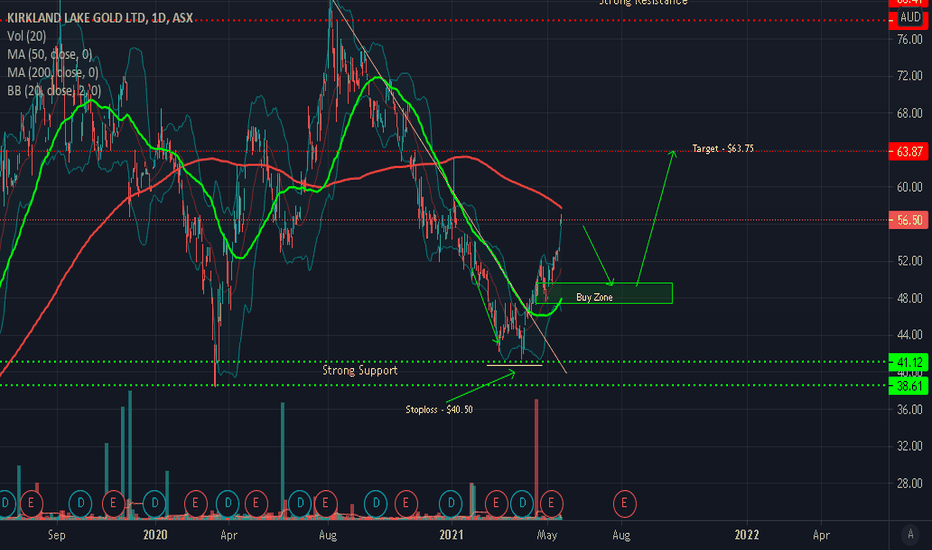Click the 28.00 value on the price axis

909,483
